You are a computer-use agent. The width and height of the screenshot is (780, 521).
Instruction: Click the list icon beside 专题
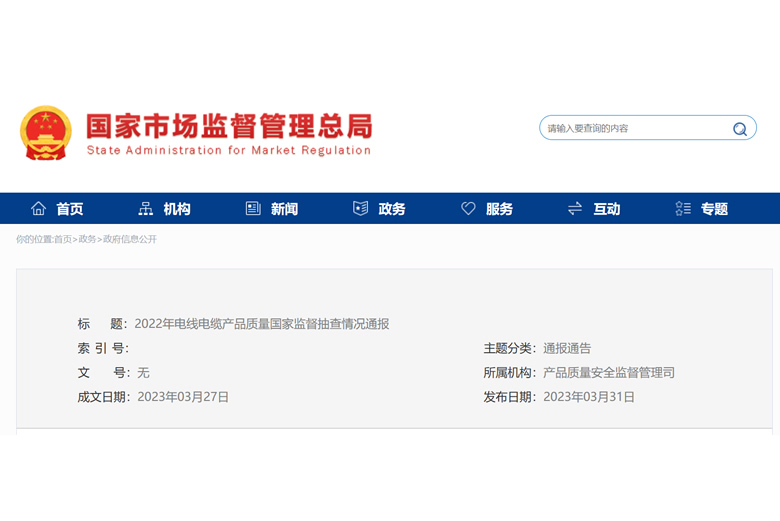click(683, 208)
